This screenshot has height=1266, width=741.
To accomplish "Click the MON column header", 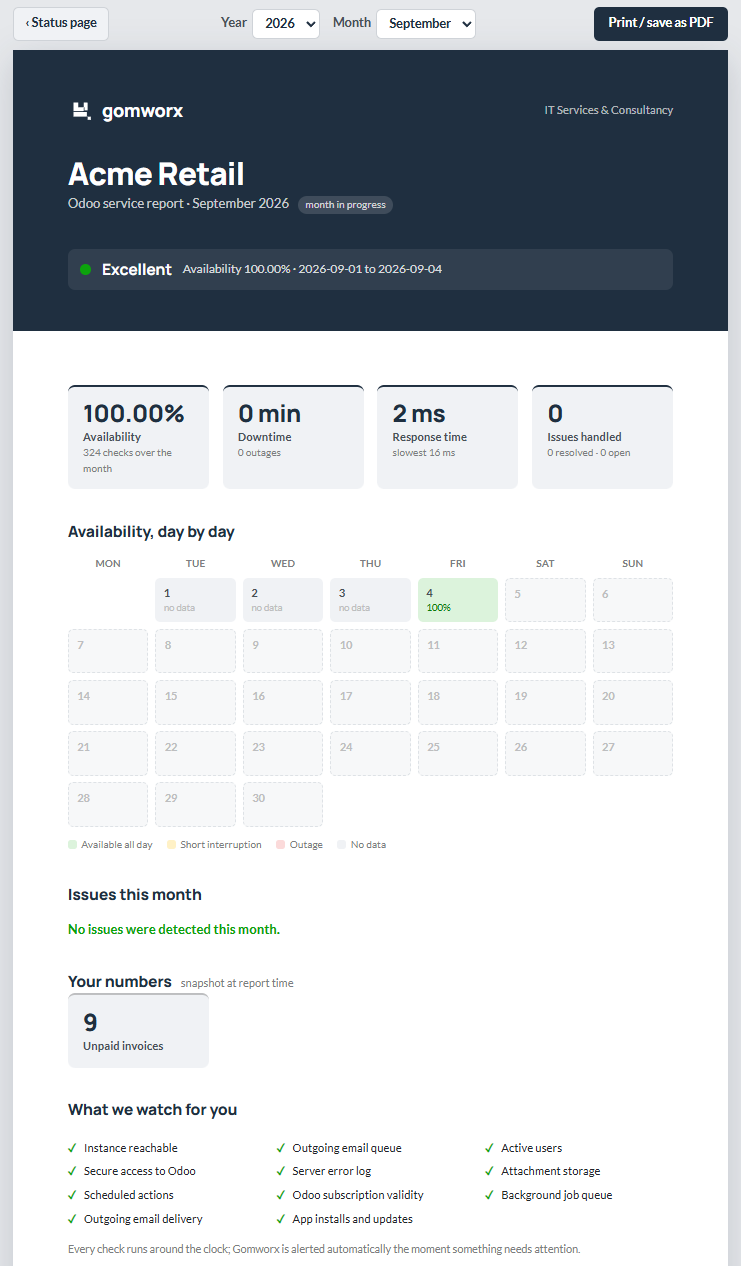I will [108, 564].
